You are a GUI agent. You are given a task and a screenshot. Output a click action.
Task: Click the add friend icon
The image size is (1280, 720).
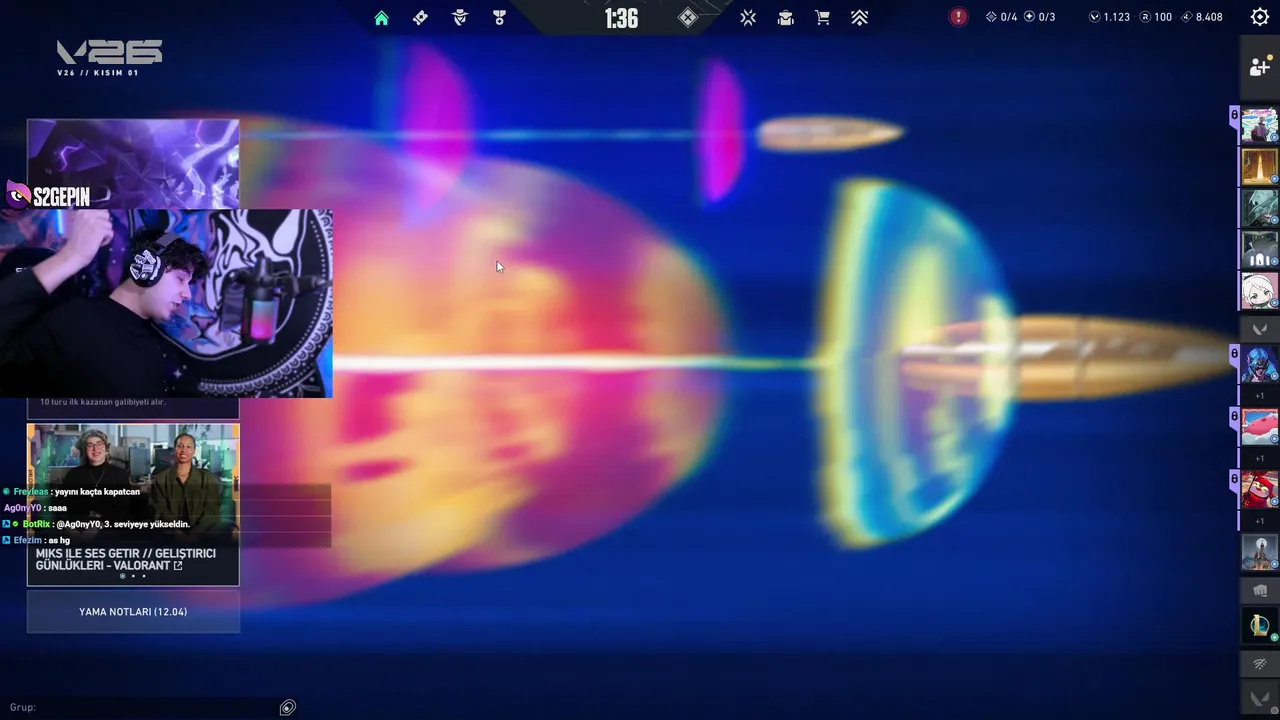(x=1259, y=67)
